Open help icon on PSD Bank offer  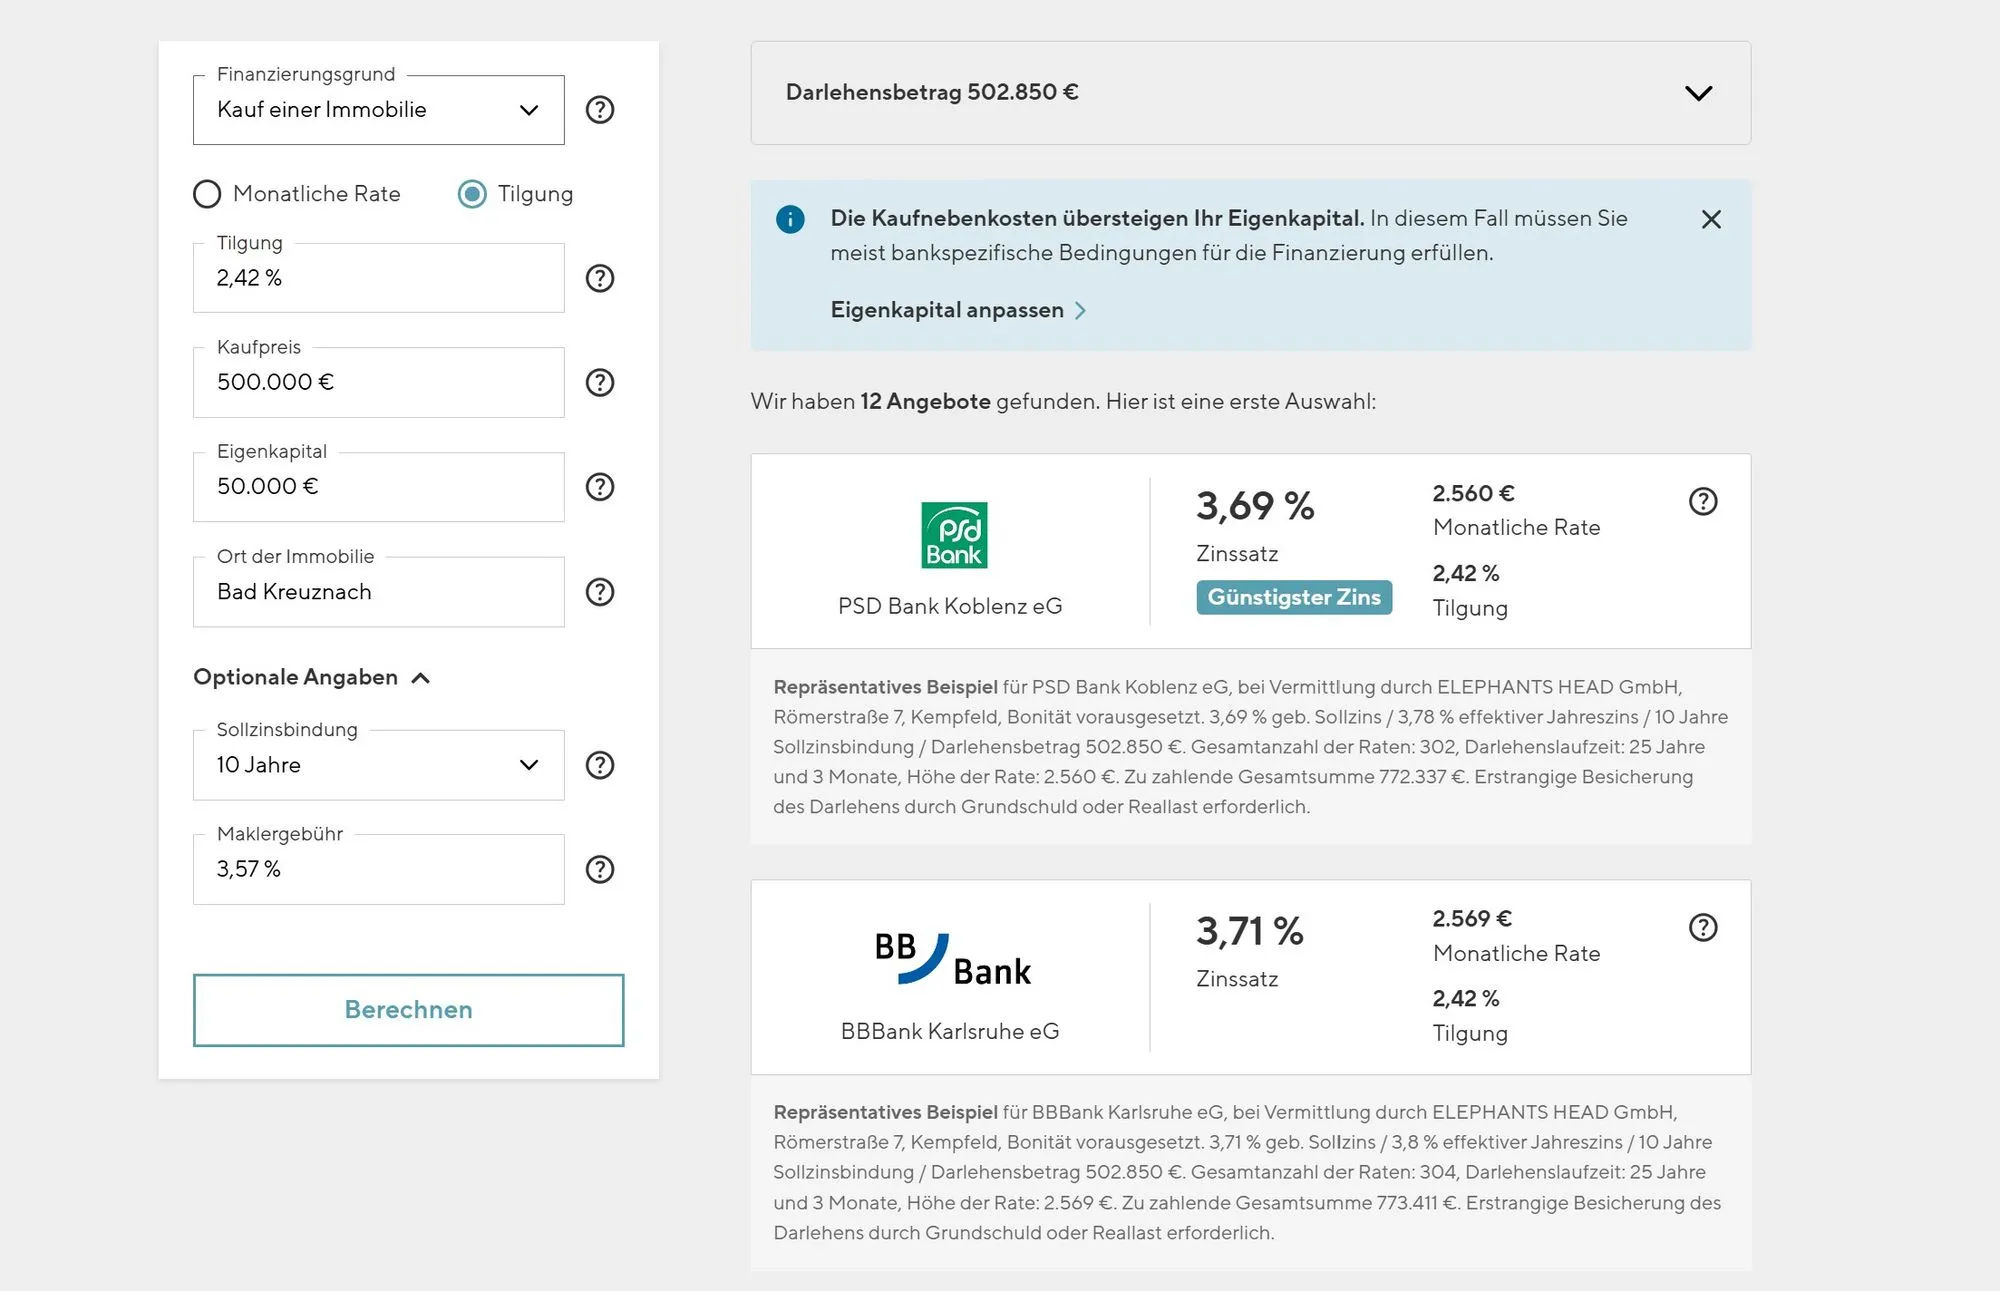pyautogui.click(x=1702, y=501)
